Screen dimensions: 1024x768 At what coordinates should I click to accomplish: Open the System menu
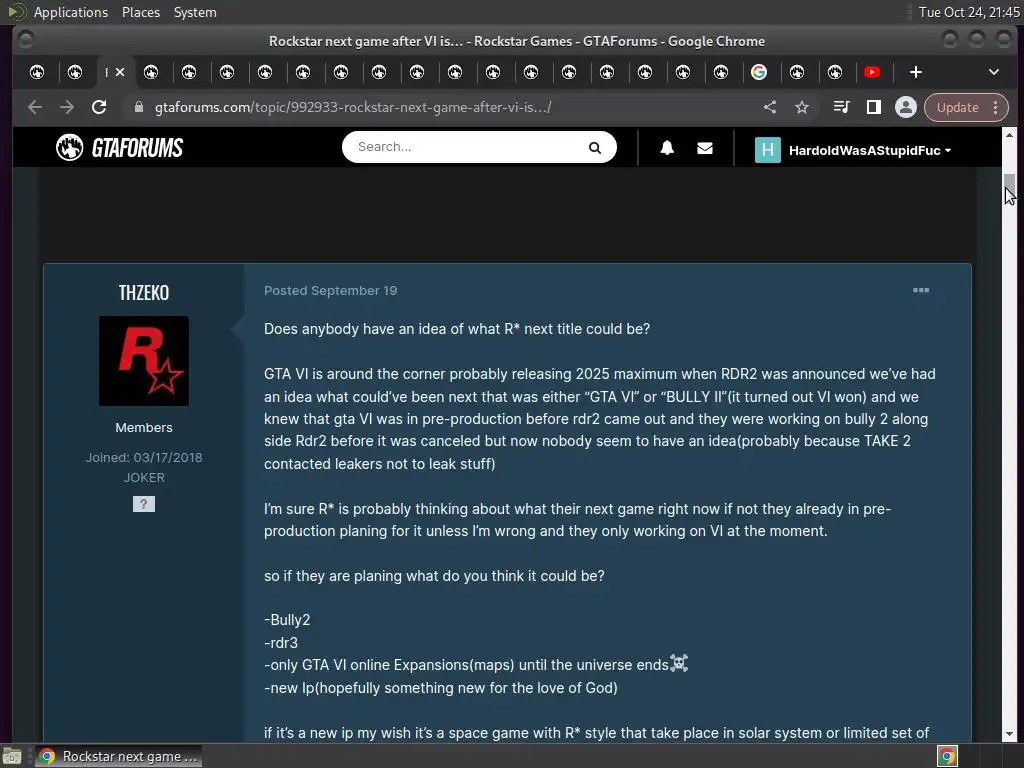(x=195, y=12)
